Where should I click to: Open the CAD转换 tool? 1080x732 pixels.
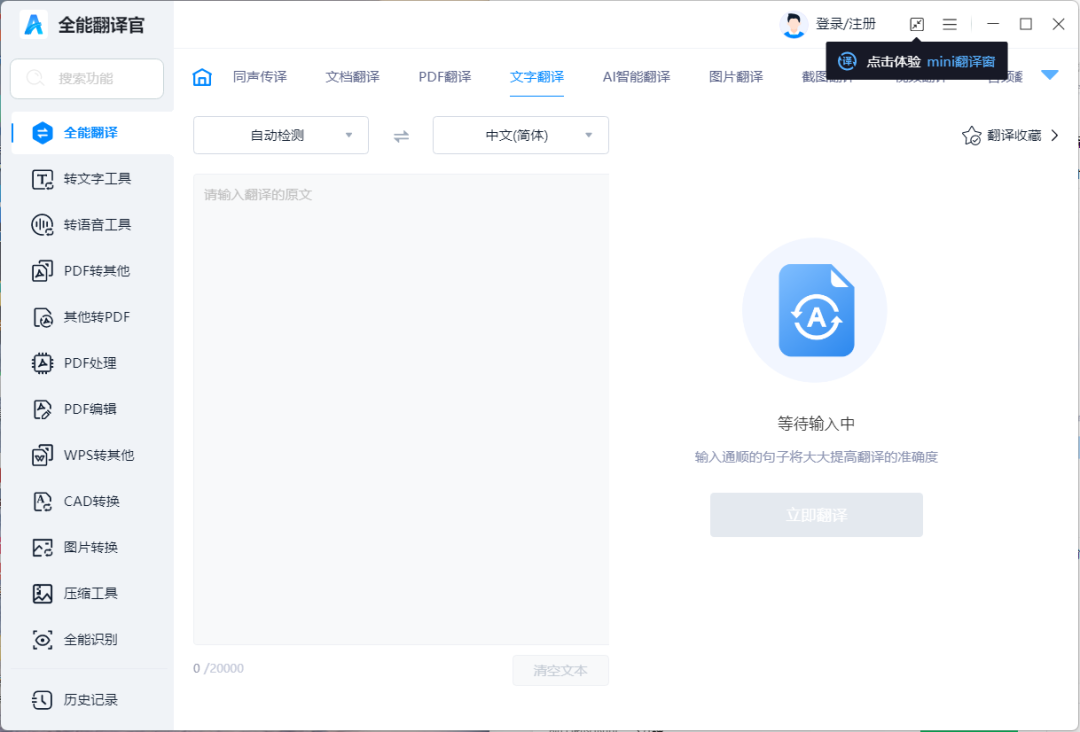coord(91,501)
